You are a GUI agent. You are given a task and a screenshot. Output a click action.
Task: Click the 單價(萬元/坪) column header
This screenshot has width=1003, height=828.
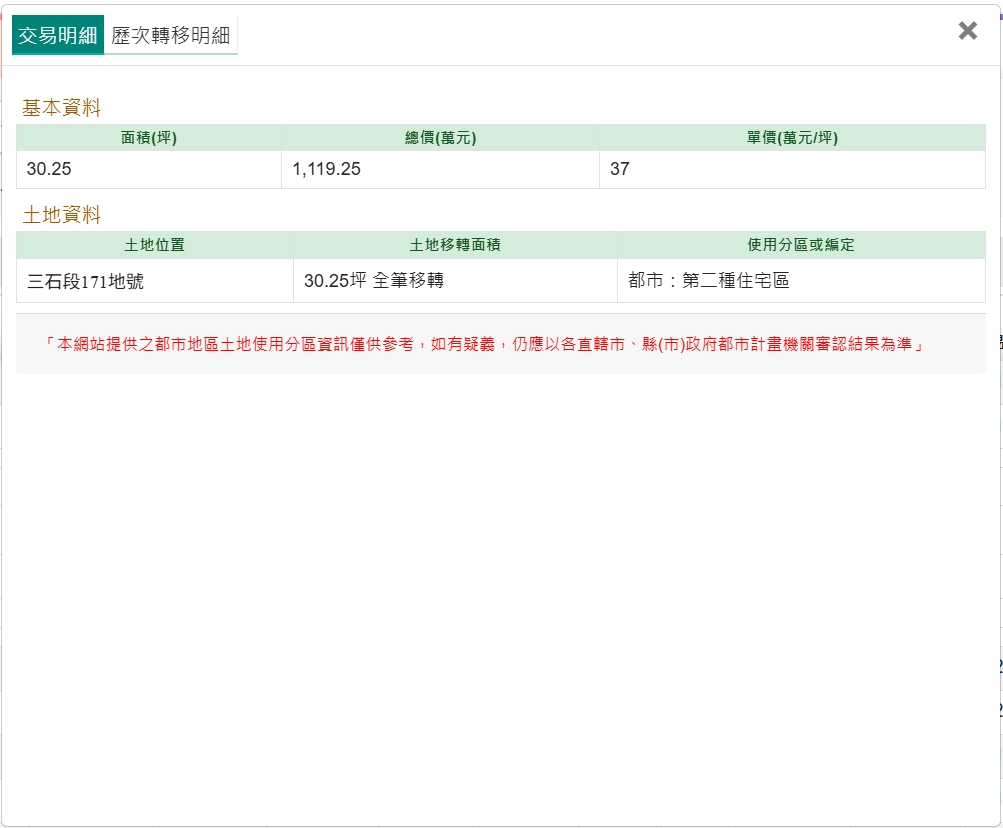pos(792,138)
